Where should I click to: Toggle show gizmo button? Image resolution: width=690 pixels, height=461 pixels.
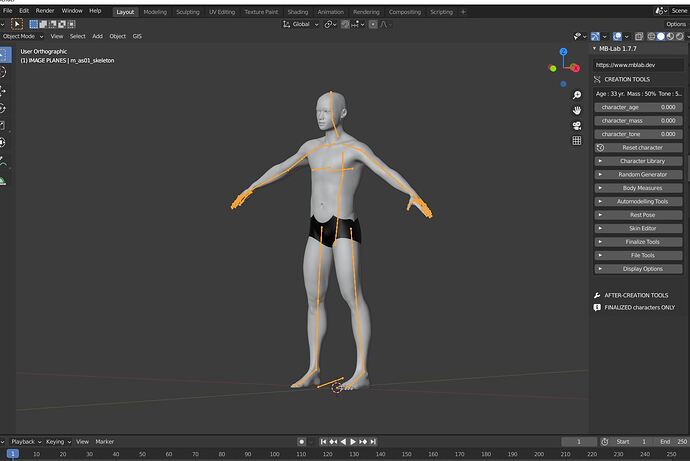coord(595,36)
